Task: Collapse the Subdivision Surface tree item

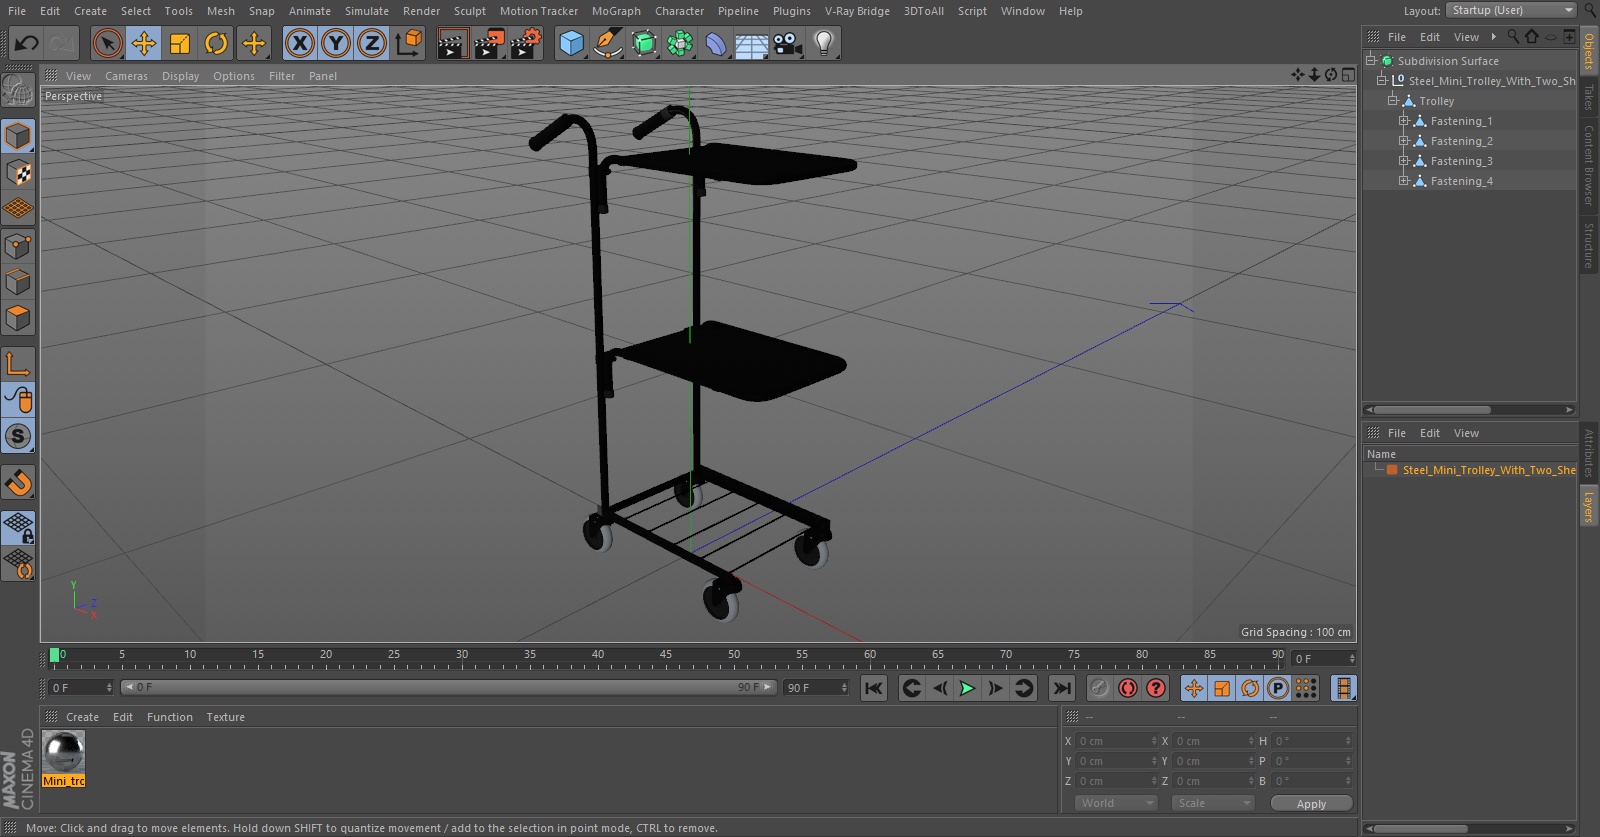Action: click(1371, 60)
